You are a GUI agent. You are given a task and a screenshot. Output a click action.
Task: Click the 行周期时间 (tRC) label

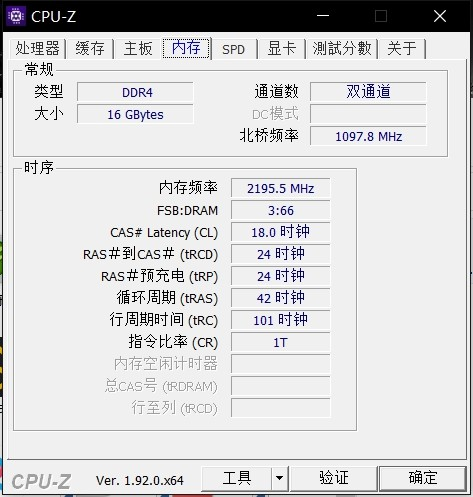164,320
